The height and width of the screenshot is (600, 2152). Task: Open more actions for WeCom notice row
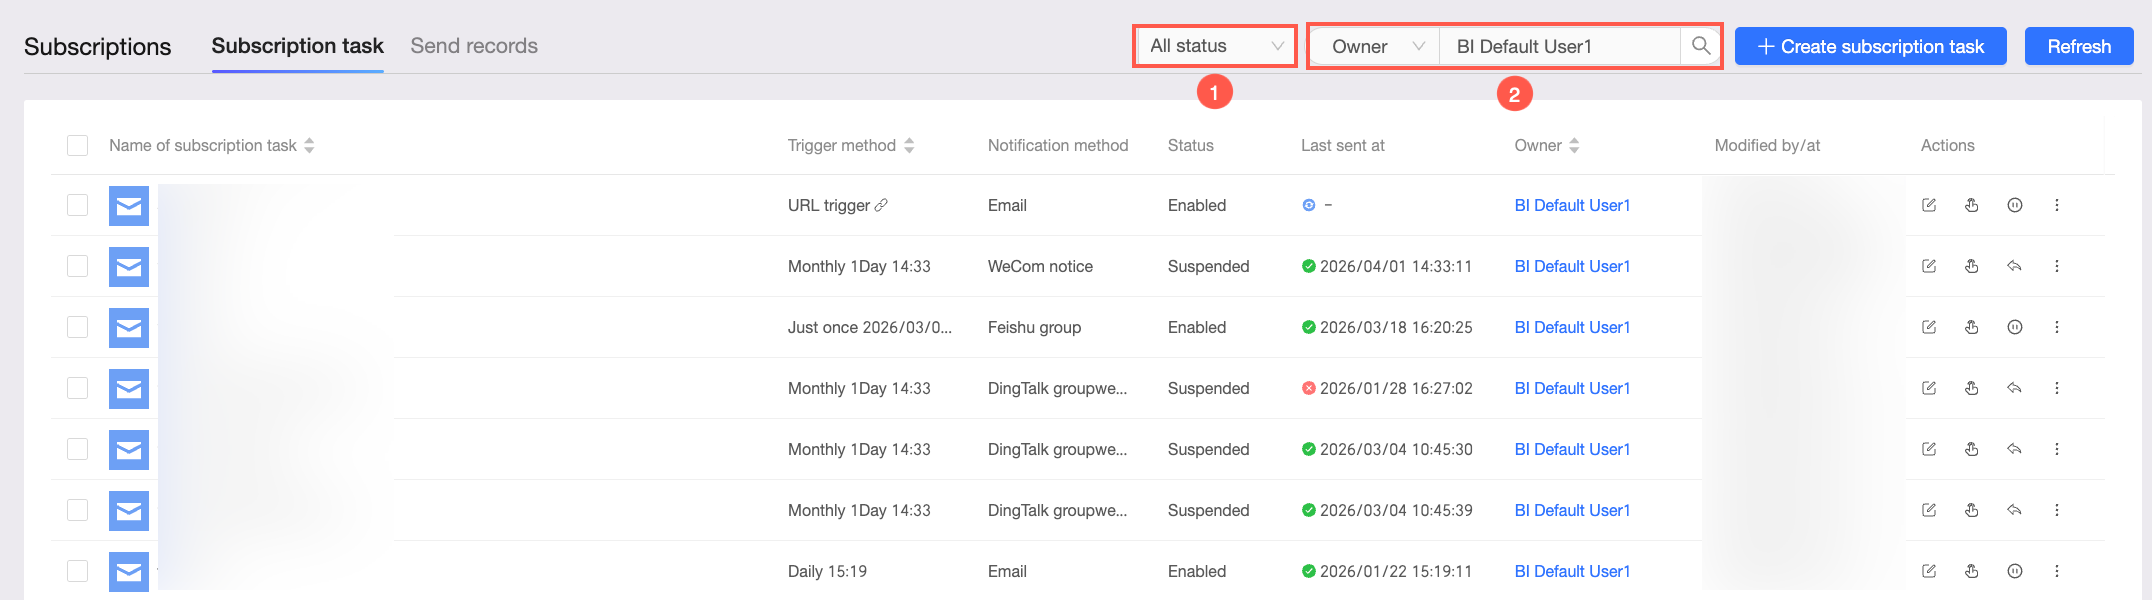pos(2057,266)
